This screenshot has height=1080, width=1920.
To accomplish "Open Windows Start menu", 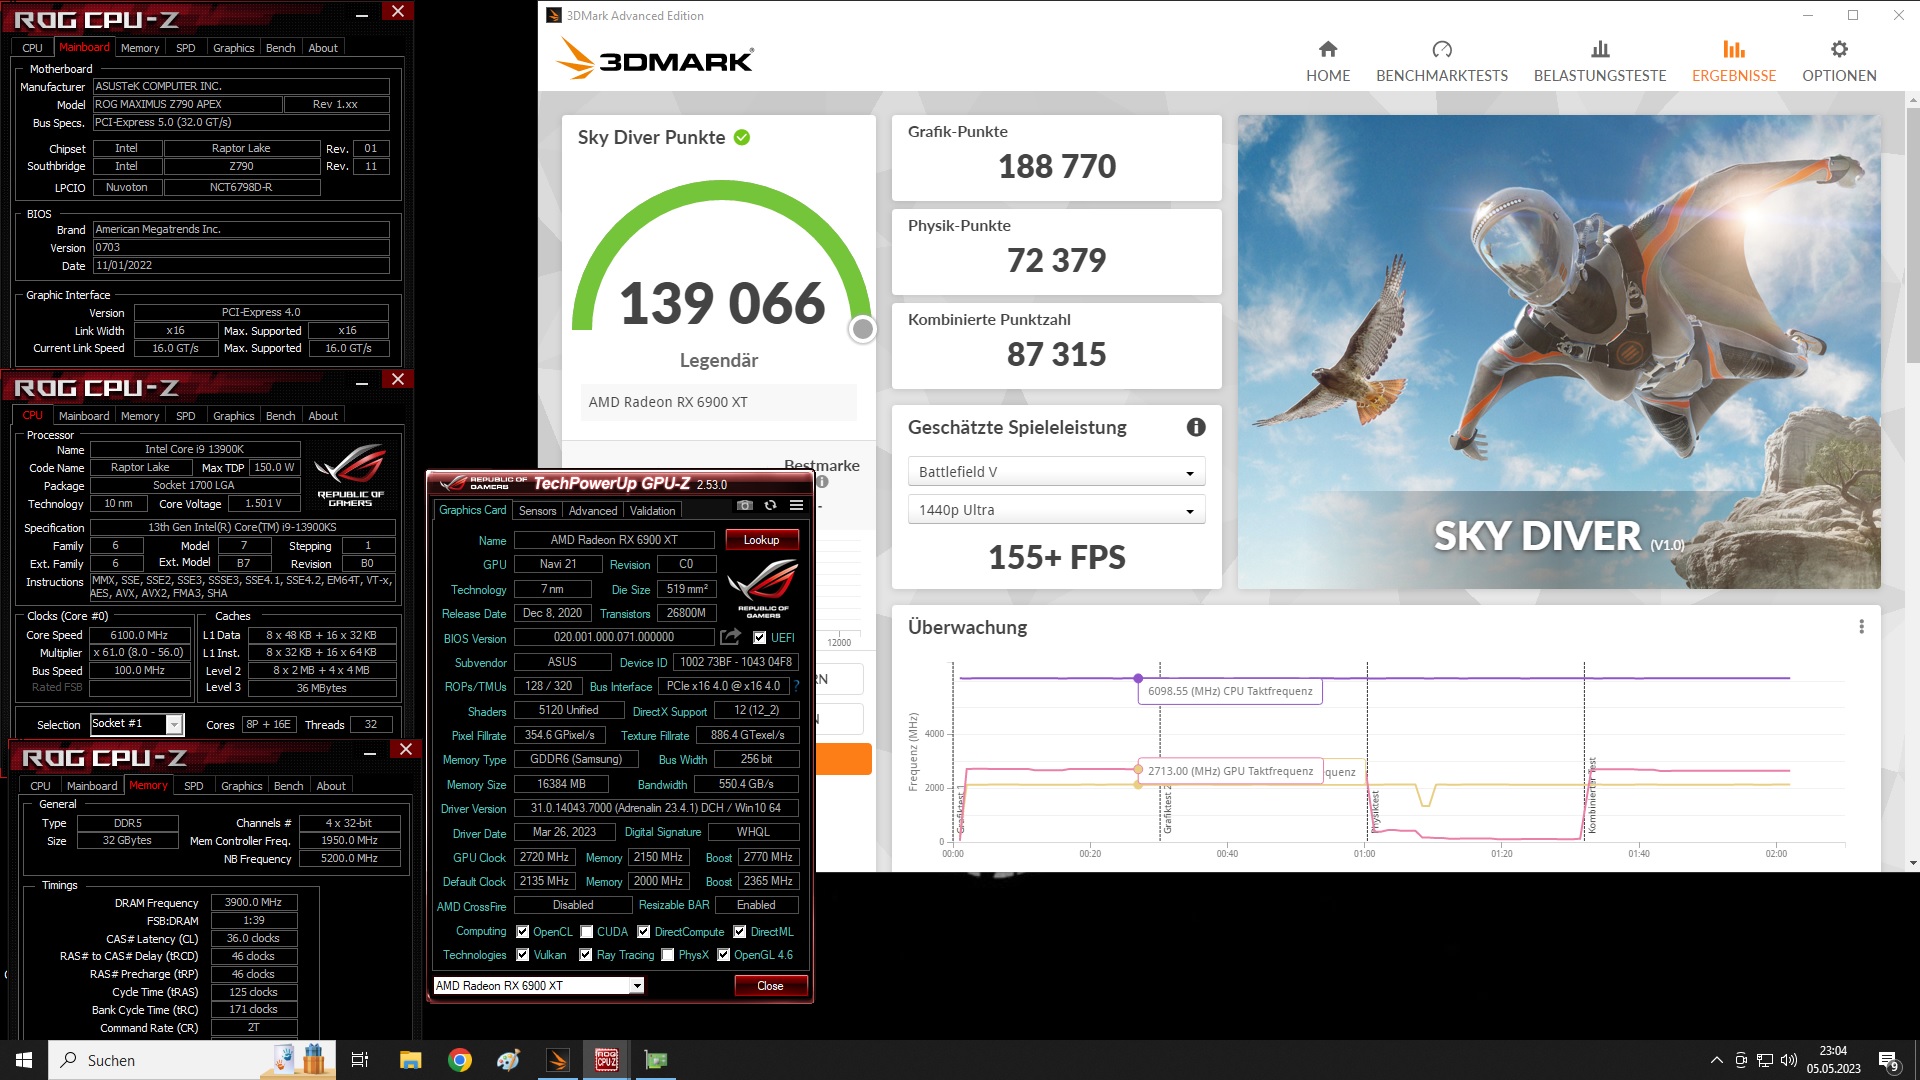I will click(24, 1060).
